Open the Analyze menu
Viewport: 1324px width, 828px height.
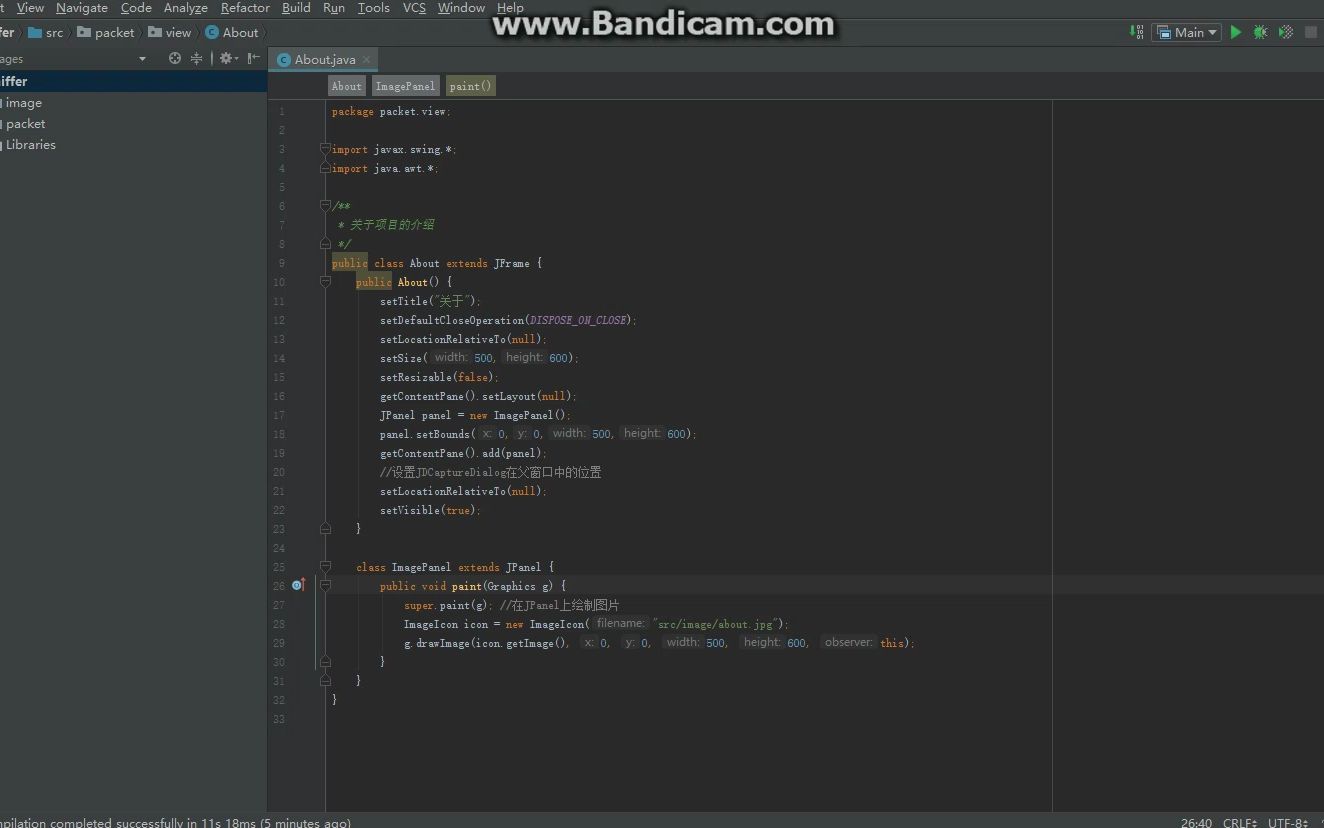(186, 8)
